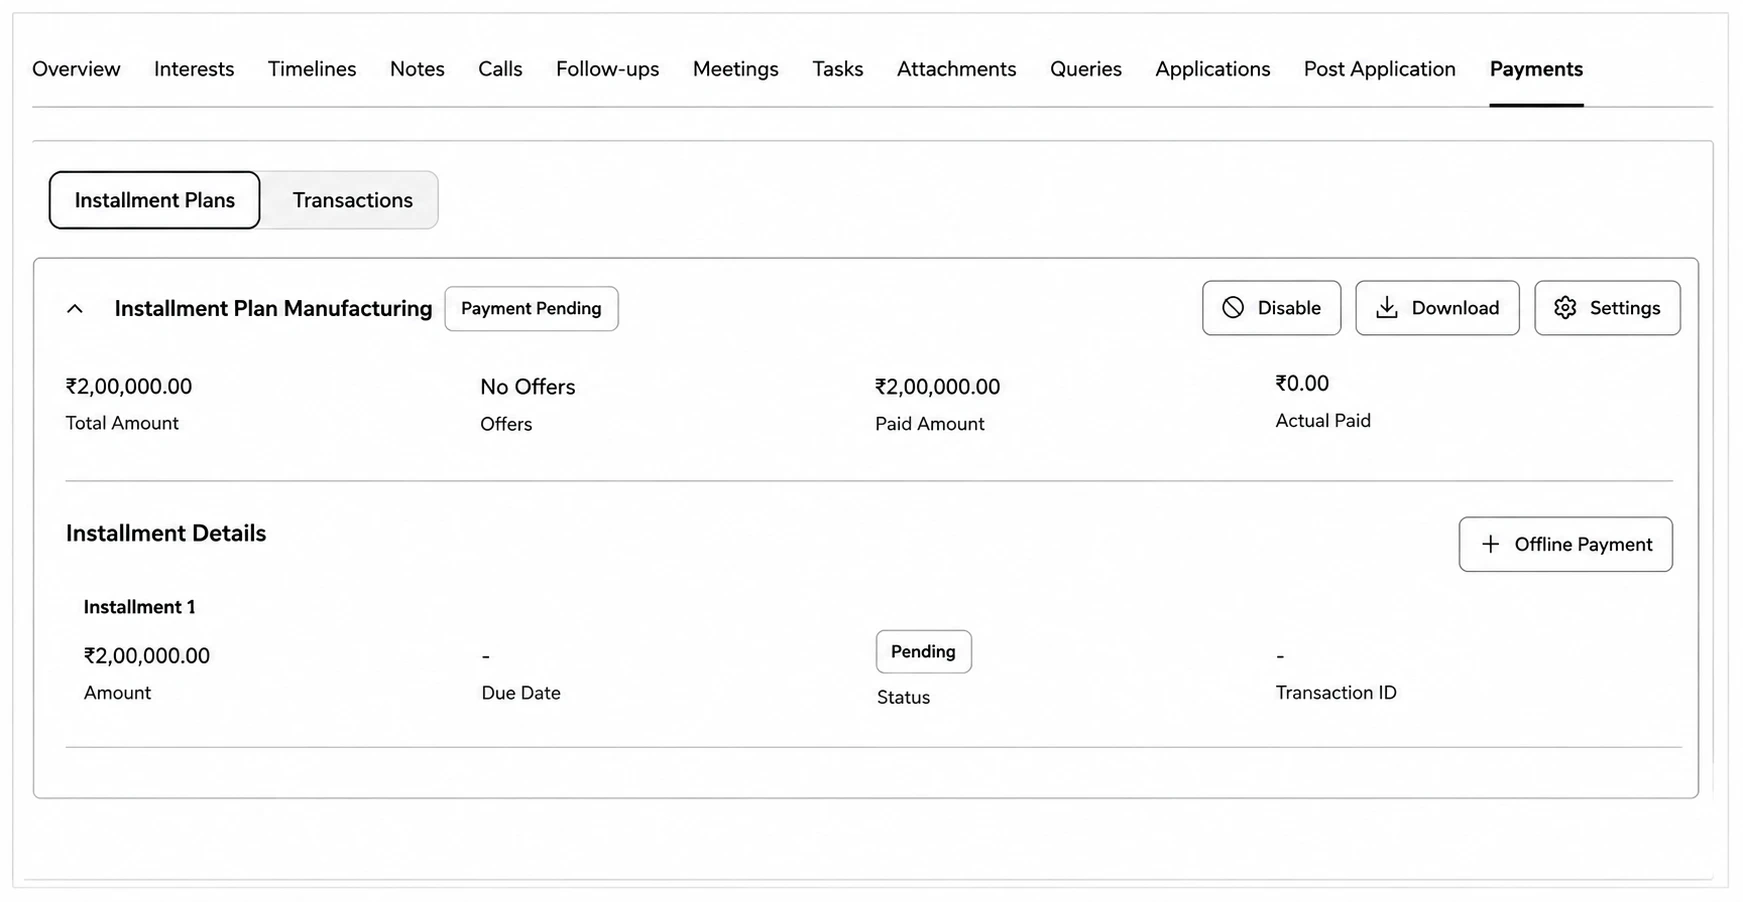Click the Download arrow icon
The height and width of the screenshot is (902, 1743).
[x=1387, y=308]
